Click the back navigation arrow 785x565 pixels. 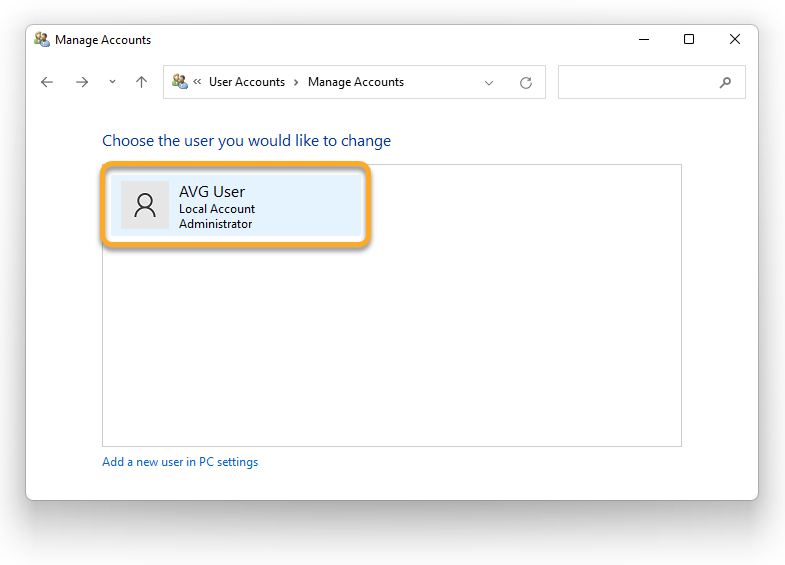coord(47,83)
